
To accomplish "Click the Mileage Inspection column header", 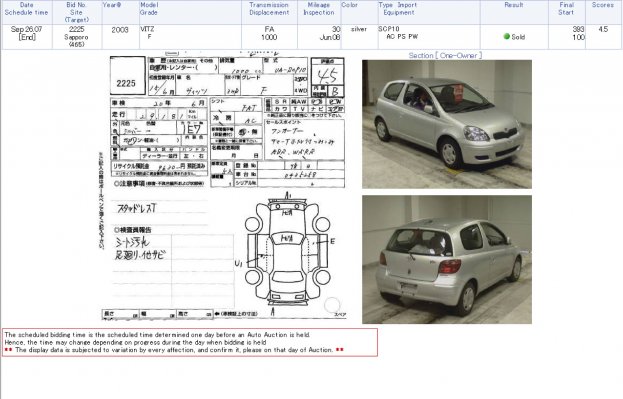I will (319, 9).
